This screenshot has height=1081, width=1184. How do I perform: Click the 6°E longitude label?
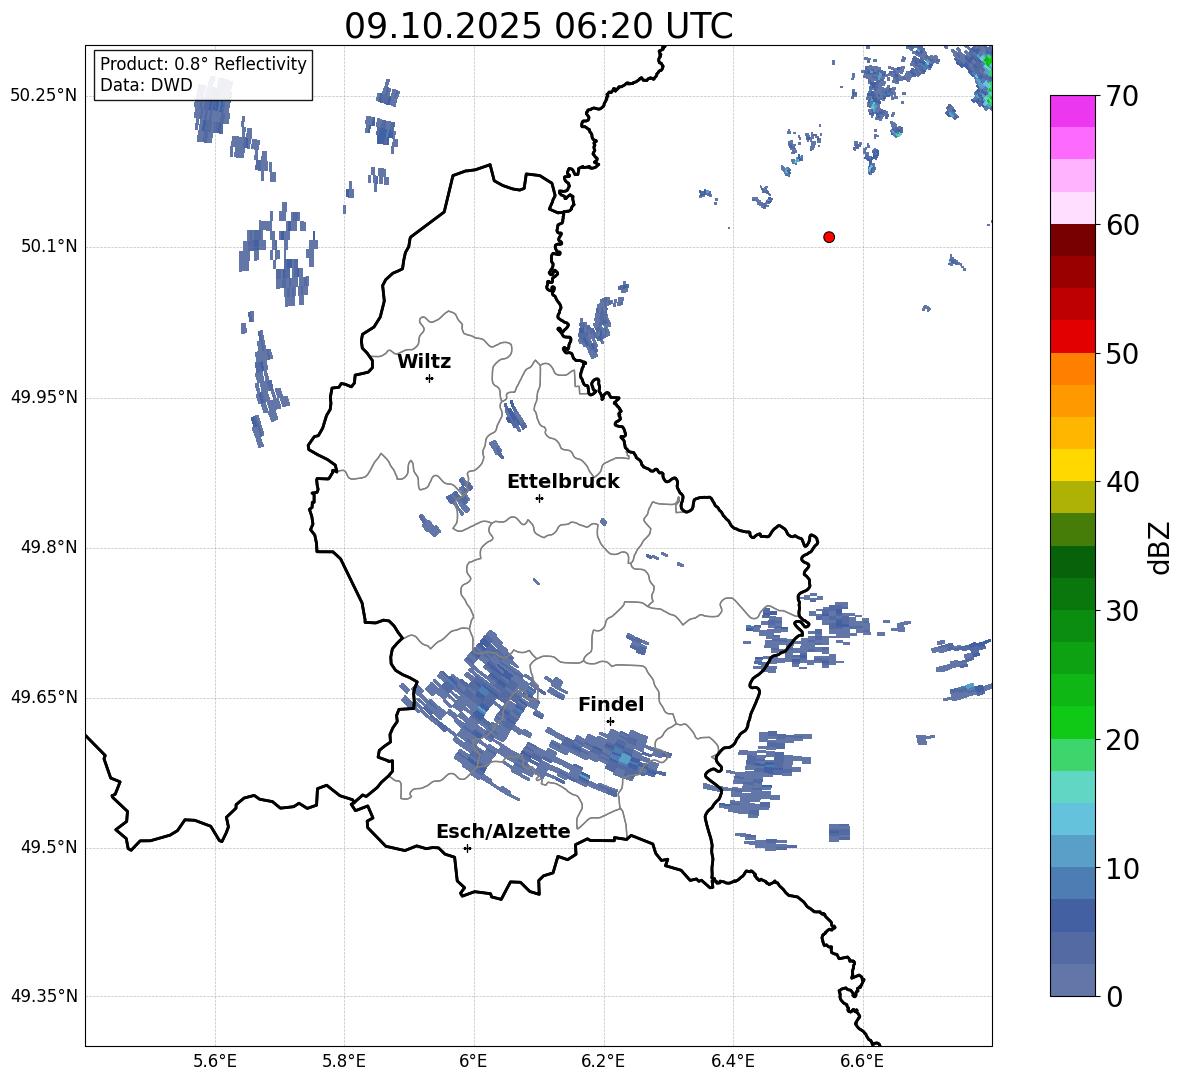click(x=473, y=1061)
